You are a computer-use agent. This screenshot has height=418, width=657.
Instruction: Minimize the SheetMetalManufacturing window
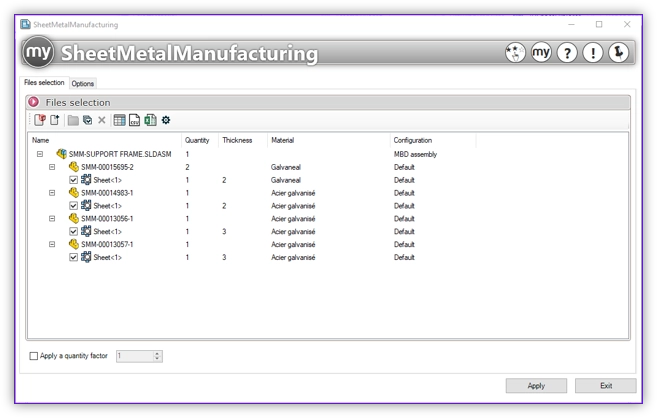tap(572, 24)
